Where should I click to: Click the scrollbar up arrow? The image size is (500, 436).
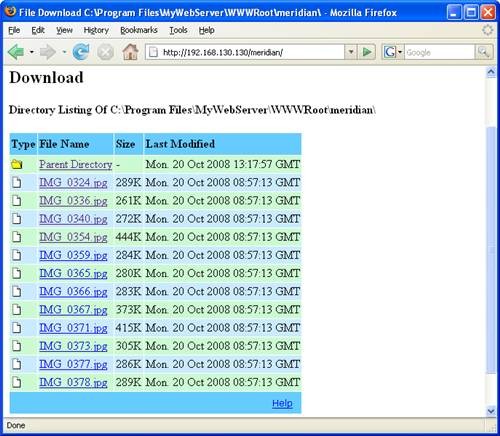[491, 72]
